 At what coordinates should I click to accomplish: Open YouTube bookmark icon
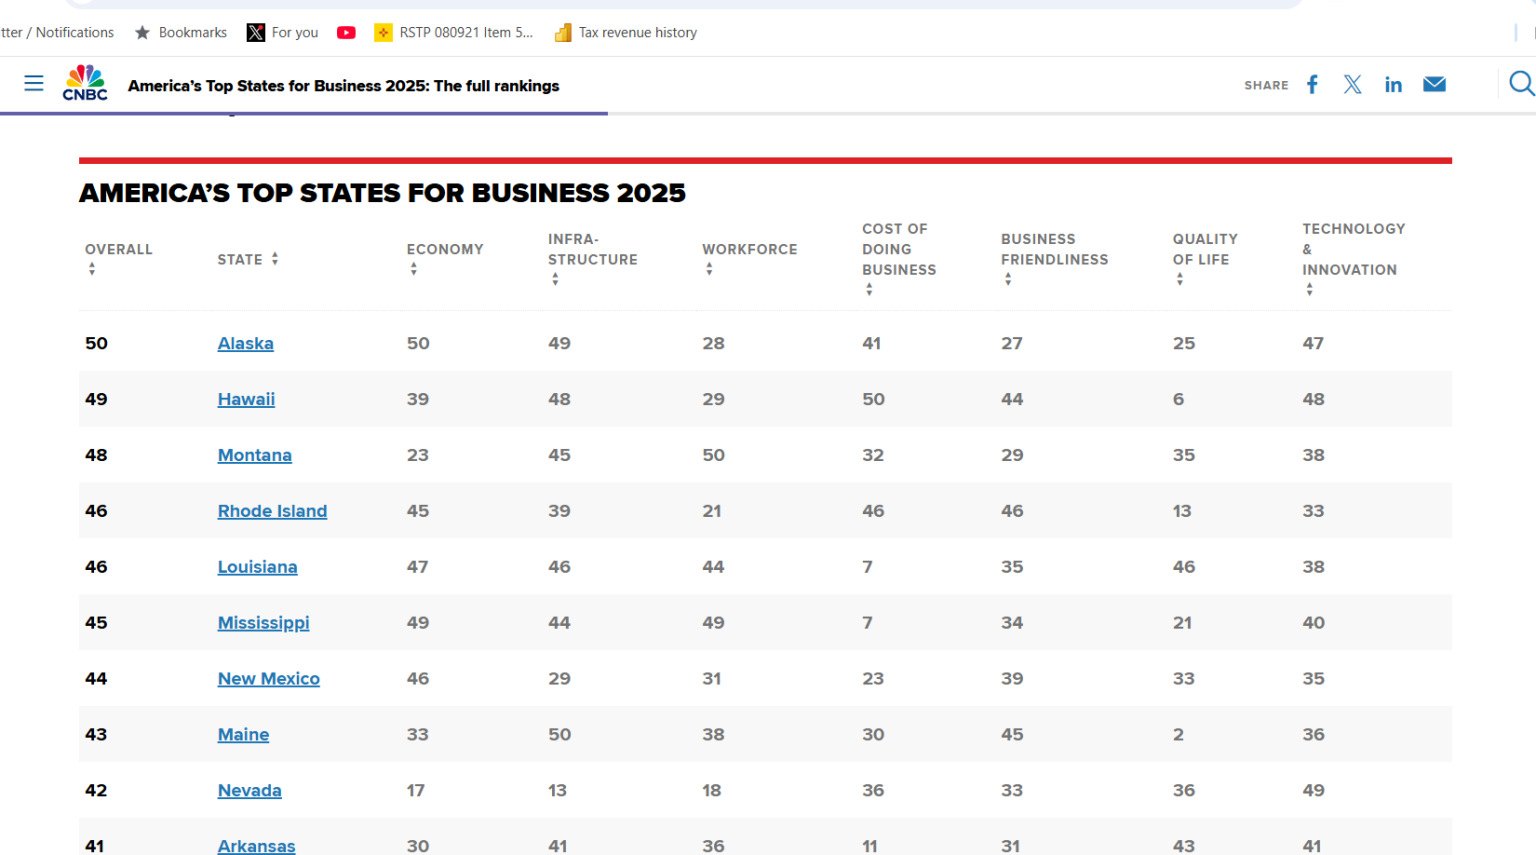click(x=346, y=33)
